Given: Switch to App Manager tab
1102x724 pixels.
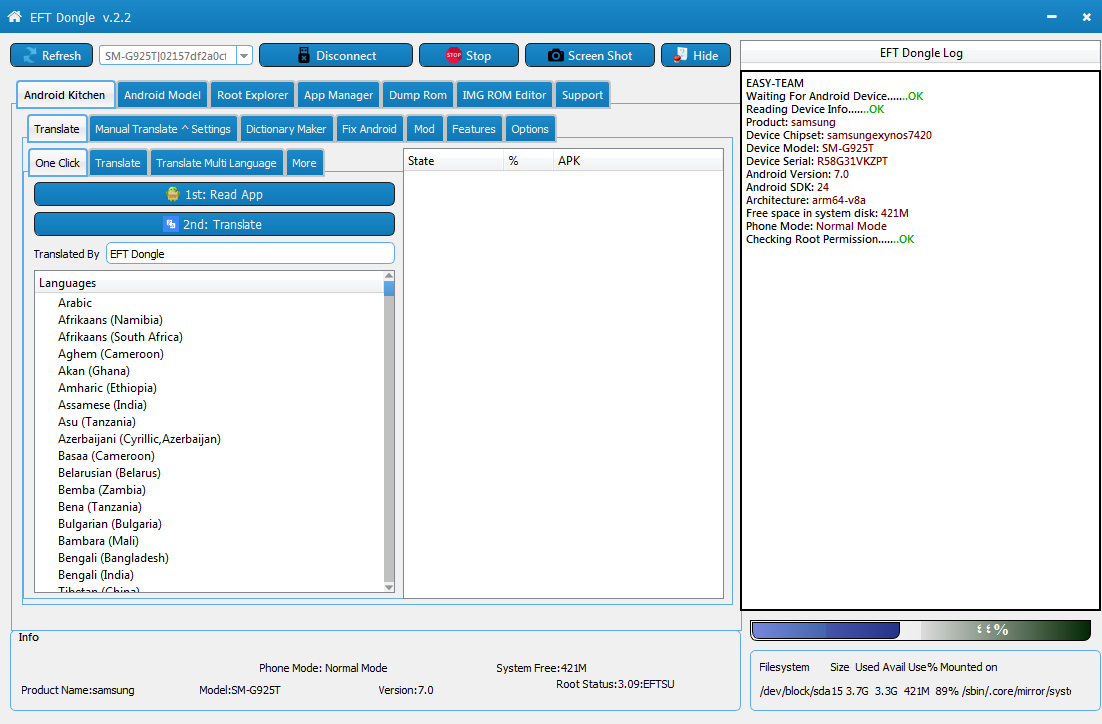Looking at the screenshot, I should pos(338,95).
